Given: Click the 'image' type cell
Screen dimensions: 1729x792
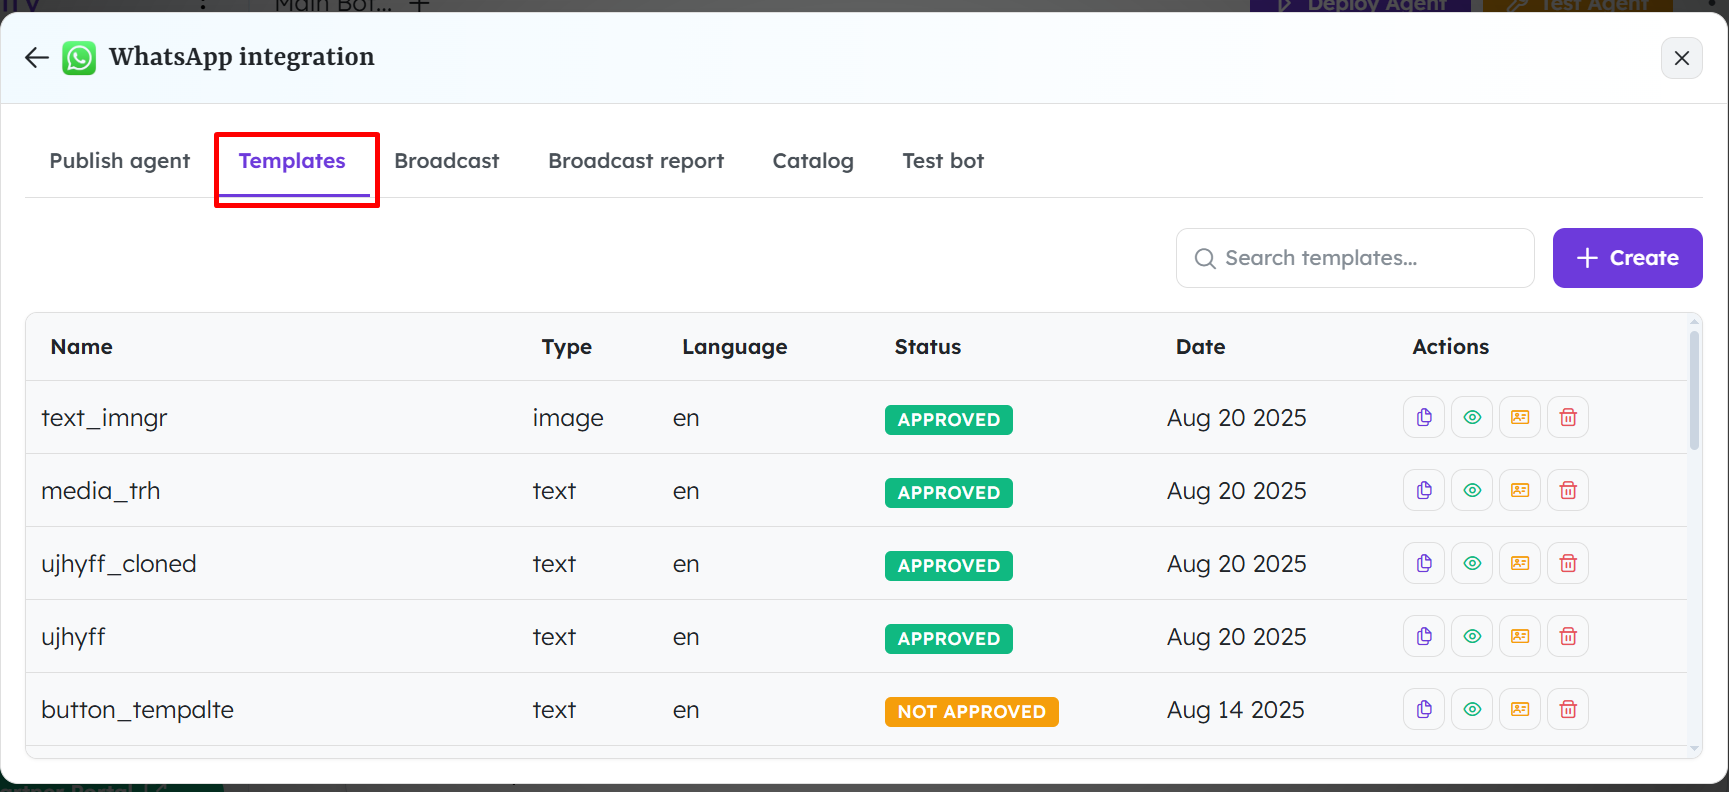Looking at the screenshot, I should [x=568, y=418].
